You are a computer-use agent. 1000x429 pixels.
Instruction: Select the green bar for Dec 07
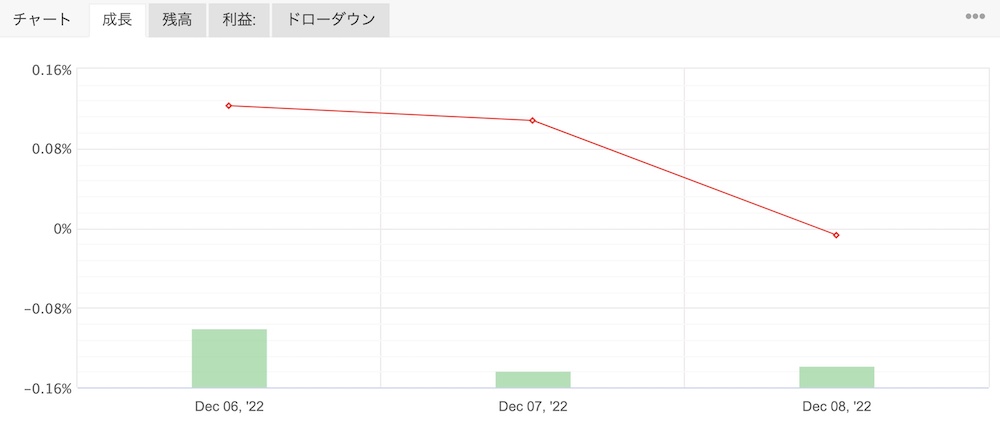click(533, 380)
